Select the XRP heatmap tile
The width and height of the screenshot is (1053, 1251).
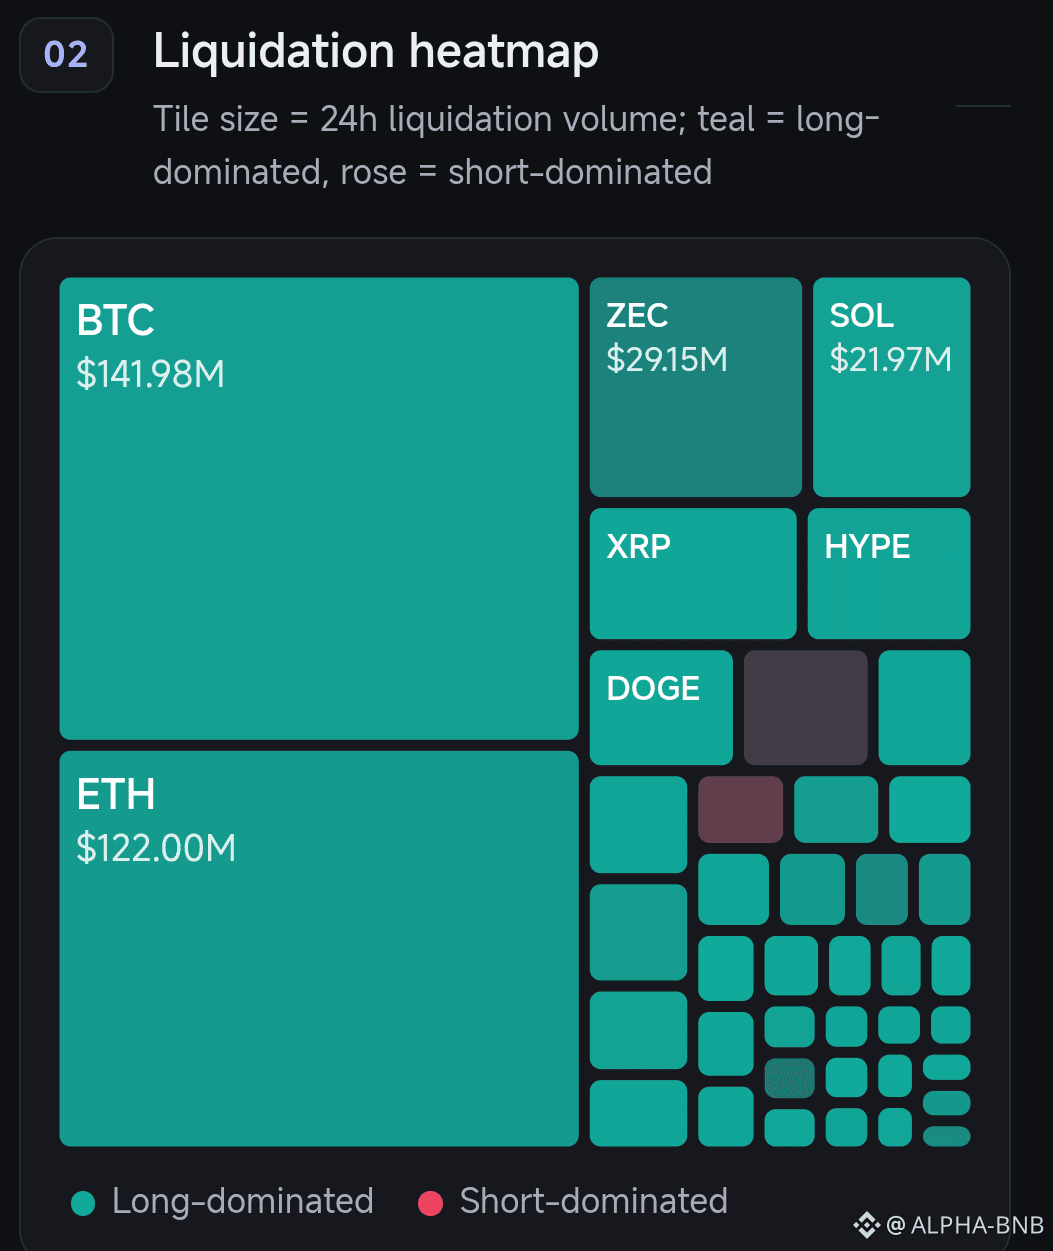click(x=693, y=573)
